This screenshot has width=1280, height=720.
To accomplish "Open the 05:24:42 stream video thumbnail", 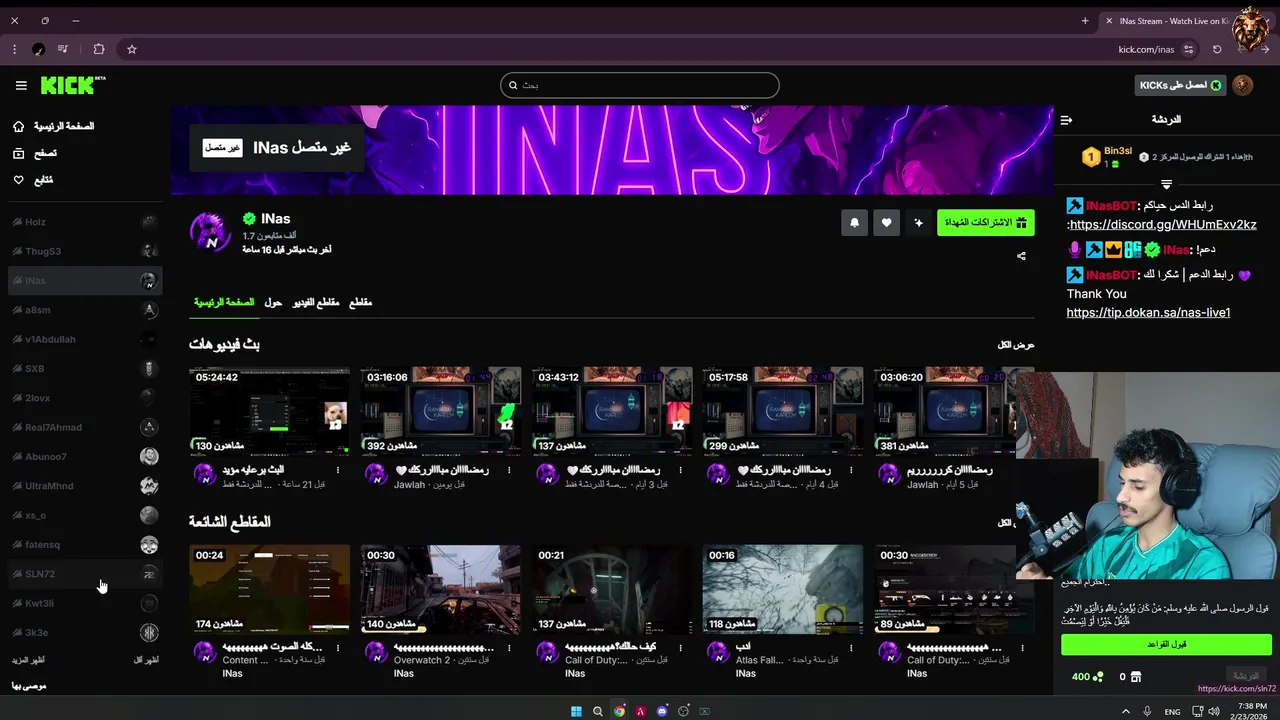I will (x=270, y=412).
